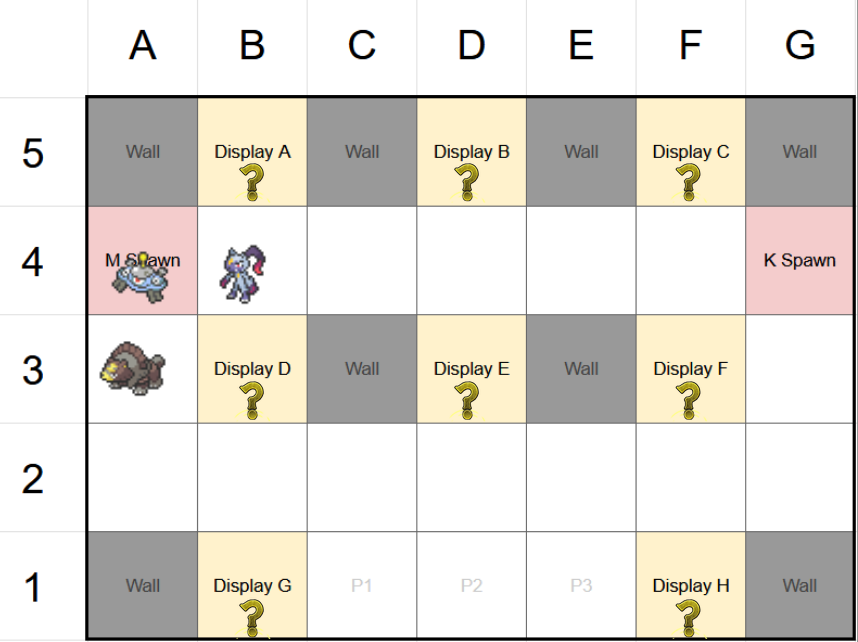Image resolution: width=858 pixels, height=642 pixels.
Task: Click the question mark in Display D
Action: coord(252,399)
